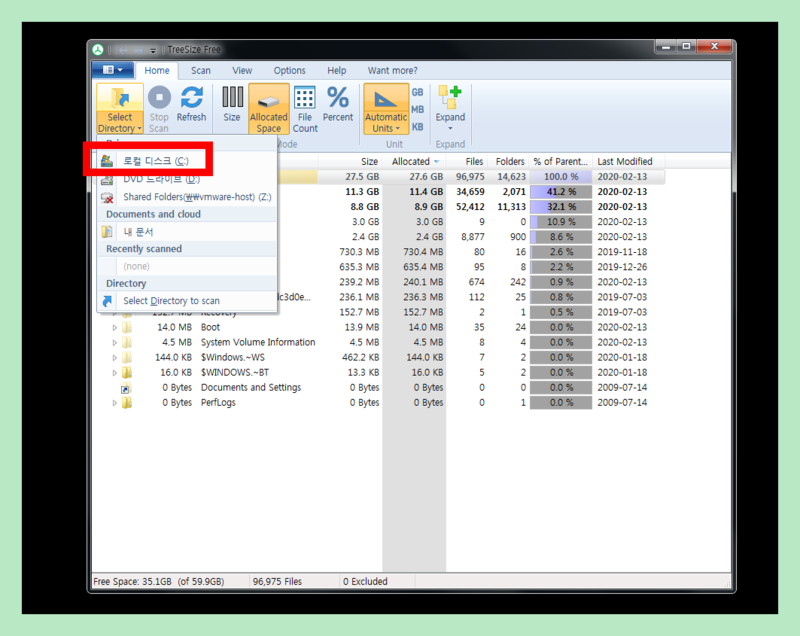Click the local disk C: drive icon

[x=107, y=161]
